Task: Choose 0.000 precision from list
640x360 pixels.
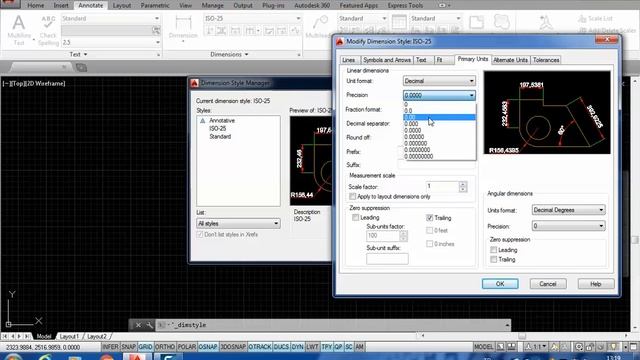Action: click(439, 124)
